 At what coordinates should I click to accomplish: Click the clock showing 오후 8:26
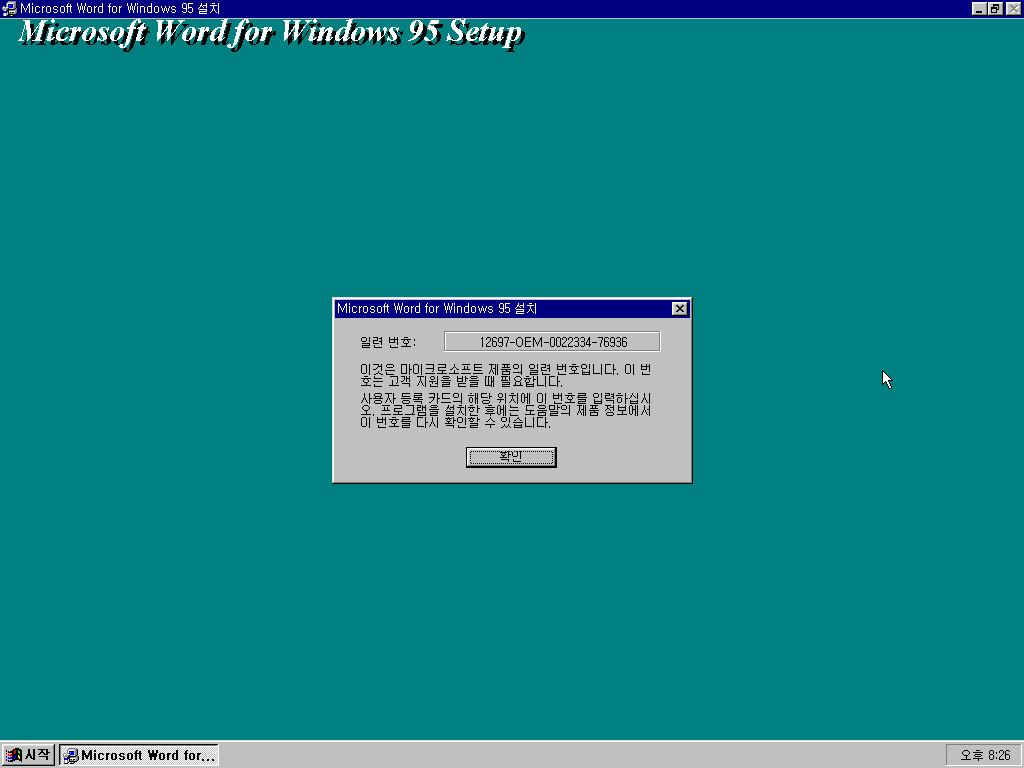[x=984, y=755]
